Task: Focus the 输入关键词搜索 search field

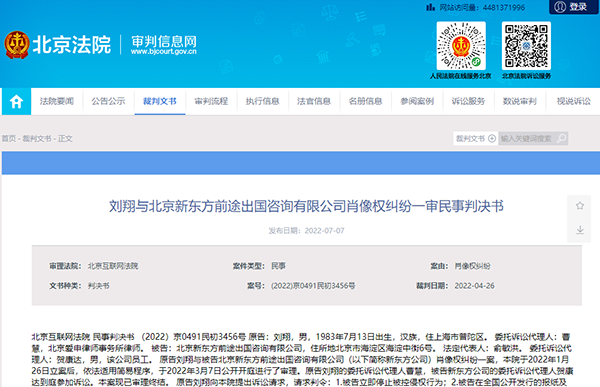Action: [528, 139]
